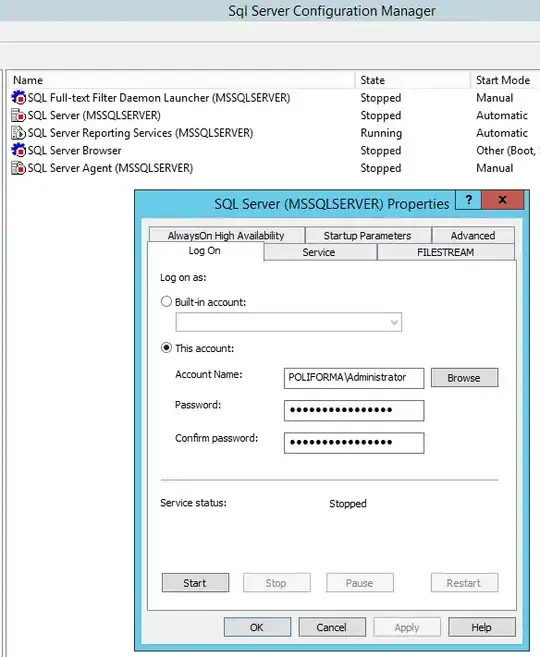Click the Password input field
Viewport: 540px width, 657px height.
click(x=354, y=410)
